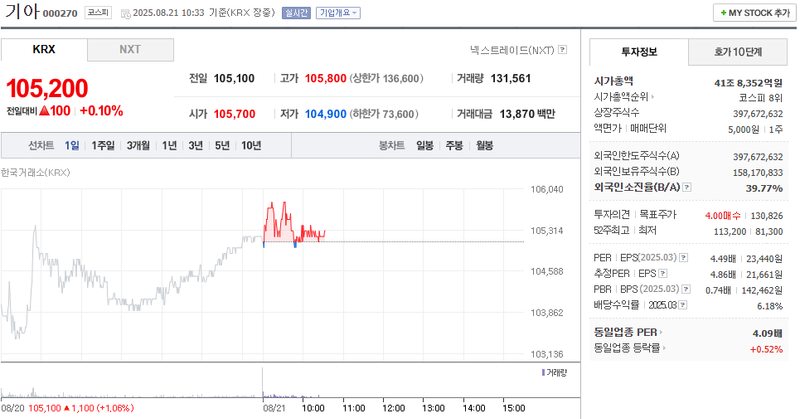Screen dimensions: 800x419
Task: Select the 투자정보 tab
Action: [x=639, y=52]
